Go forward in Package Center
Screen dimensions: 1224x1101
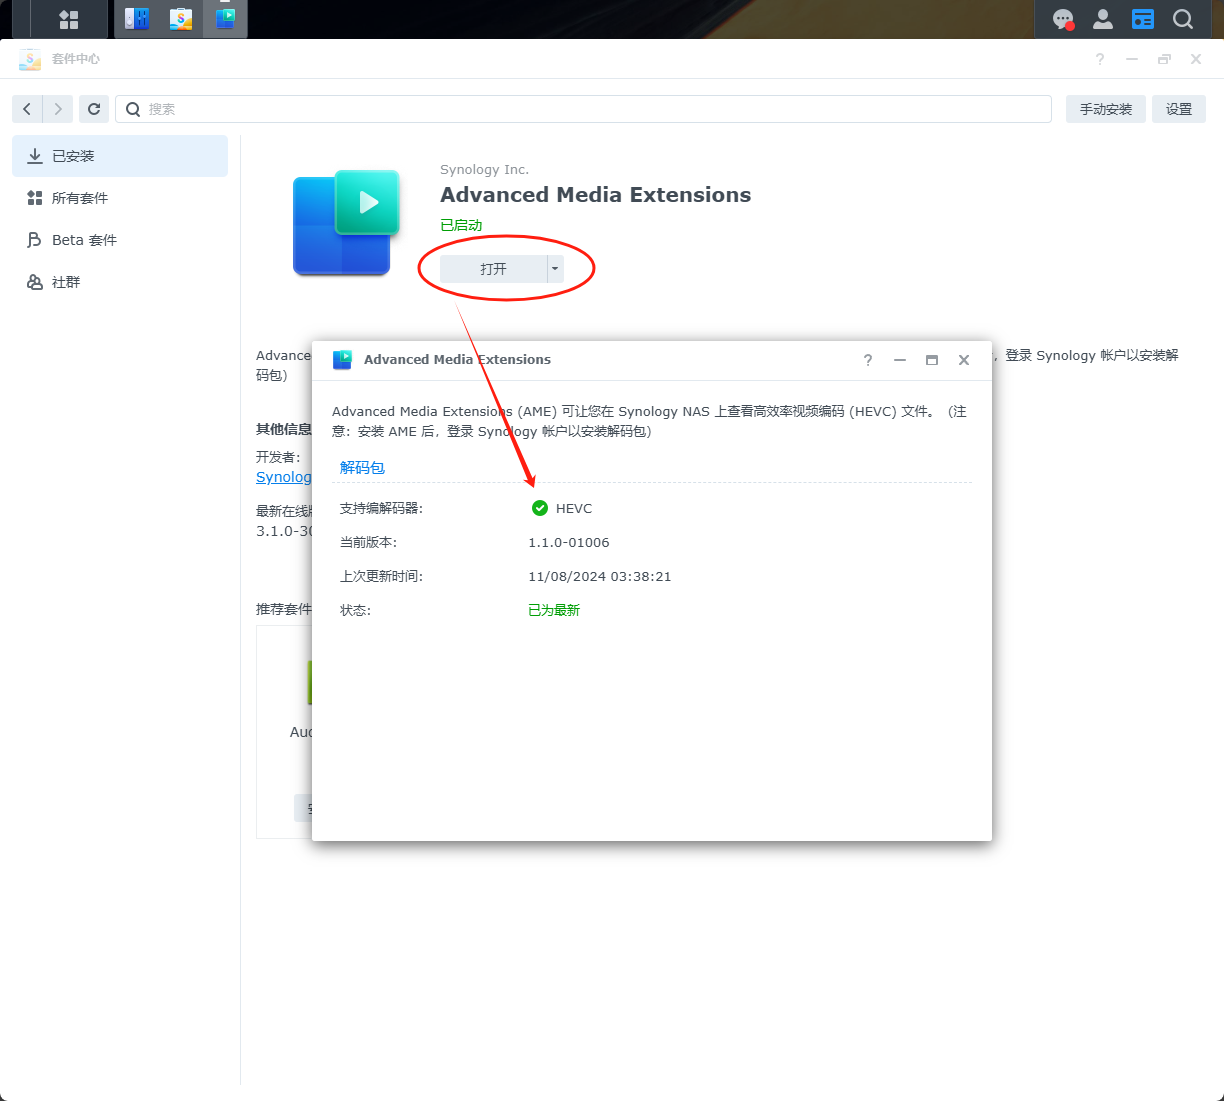coord(58,109)
